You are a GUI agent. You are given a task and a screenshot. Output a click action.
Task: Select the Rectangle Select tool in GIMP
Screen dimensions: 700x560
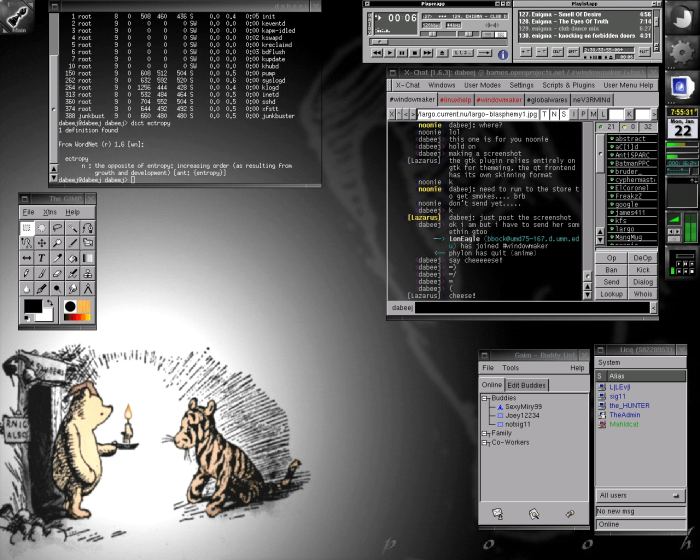pos(27,228)
